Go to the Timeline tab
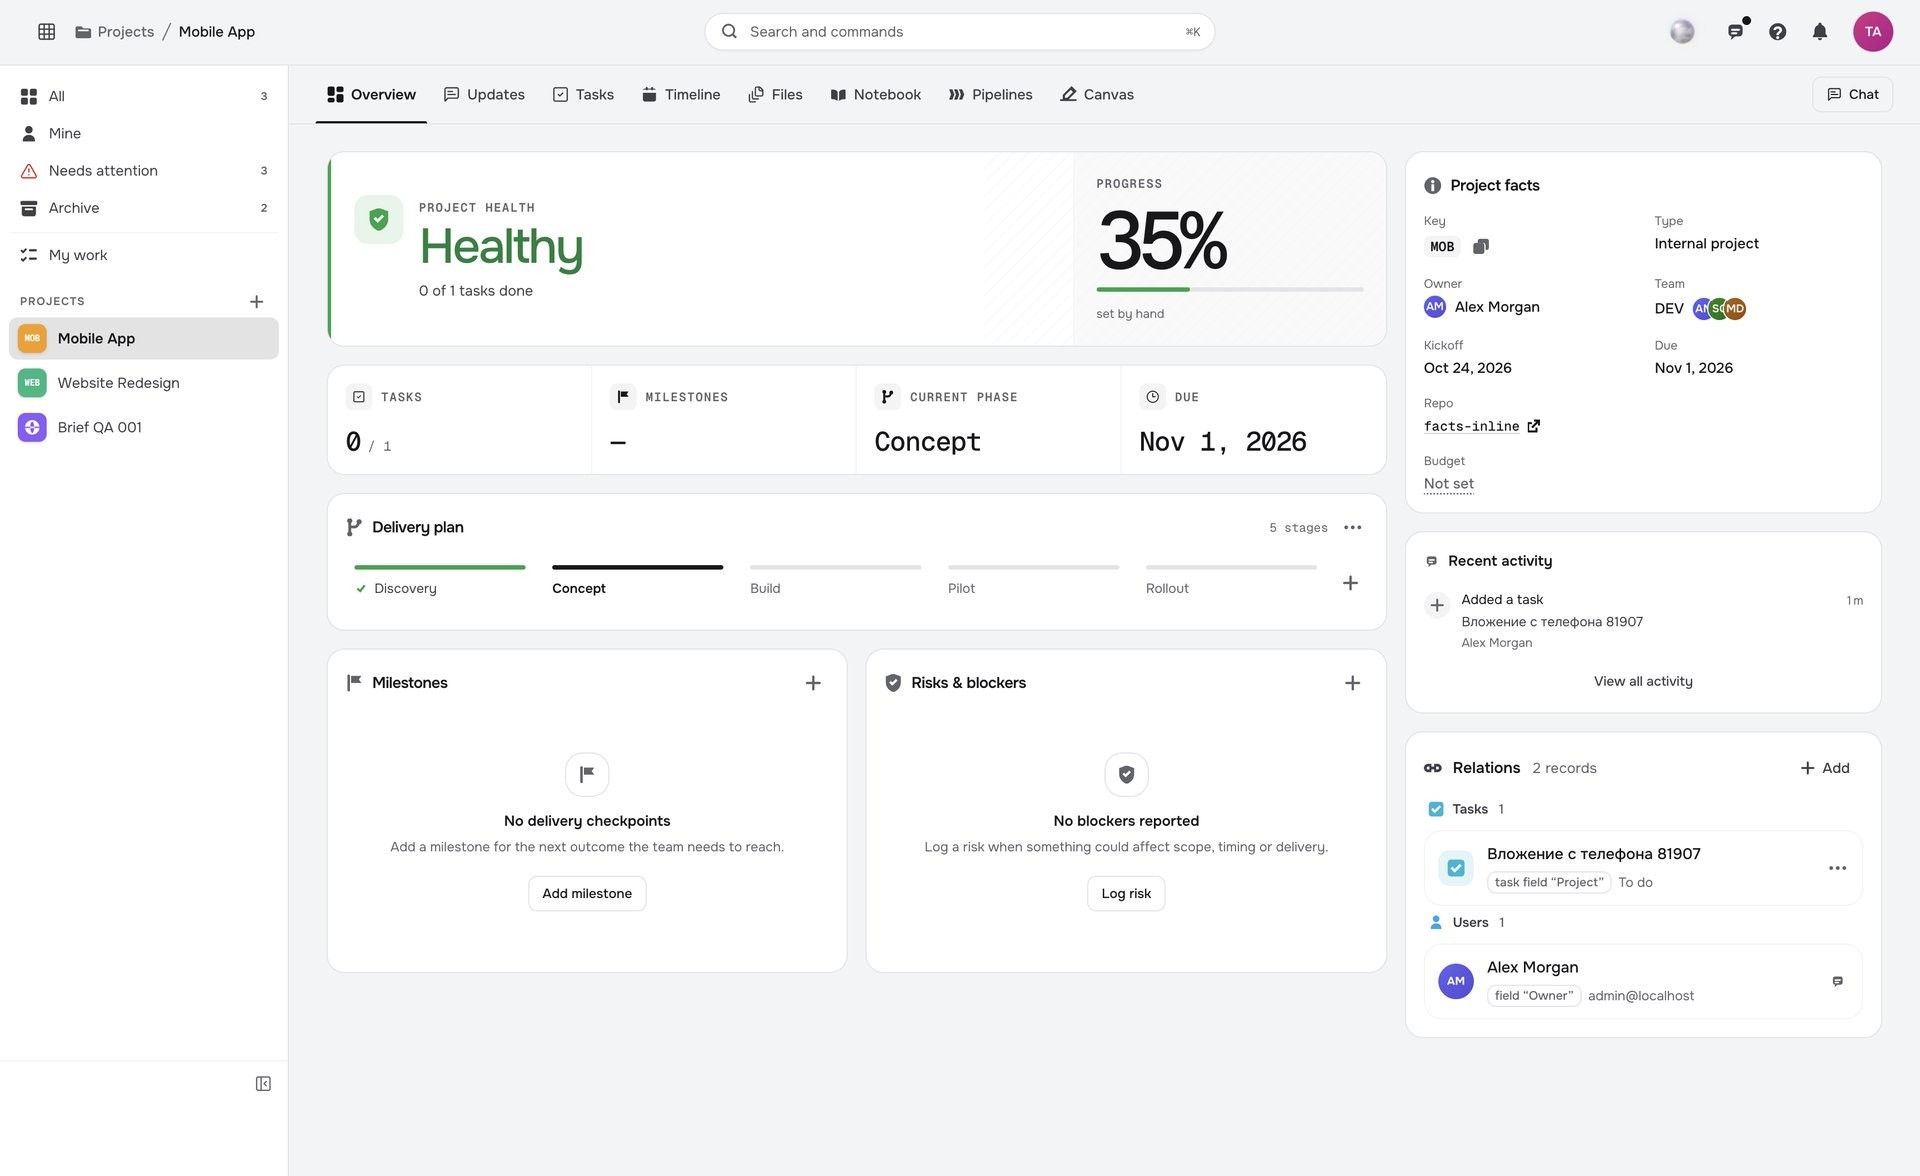1920x1176 pixels. pos(681,94)
